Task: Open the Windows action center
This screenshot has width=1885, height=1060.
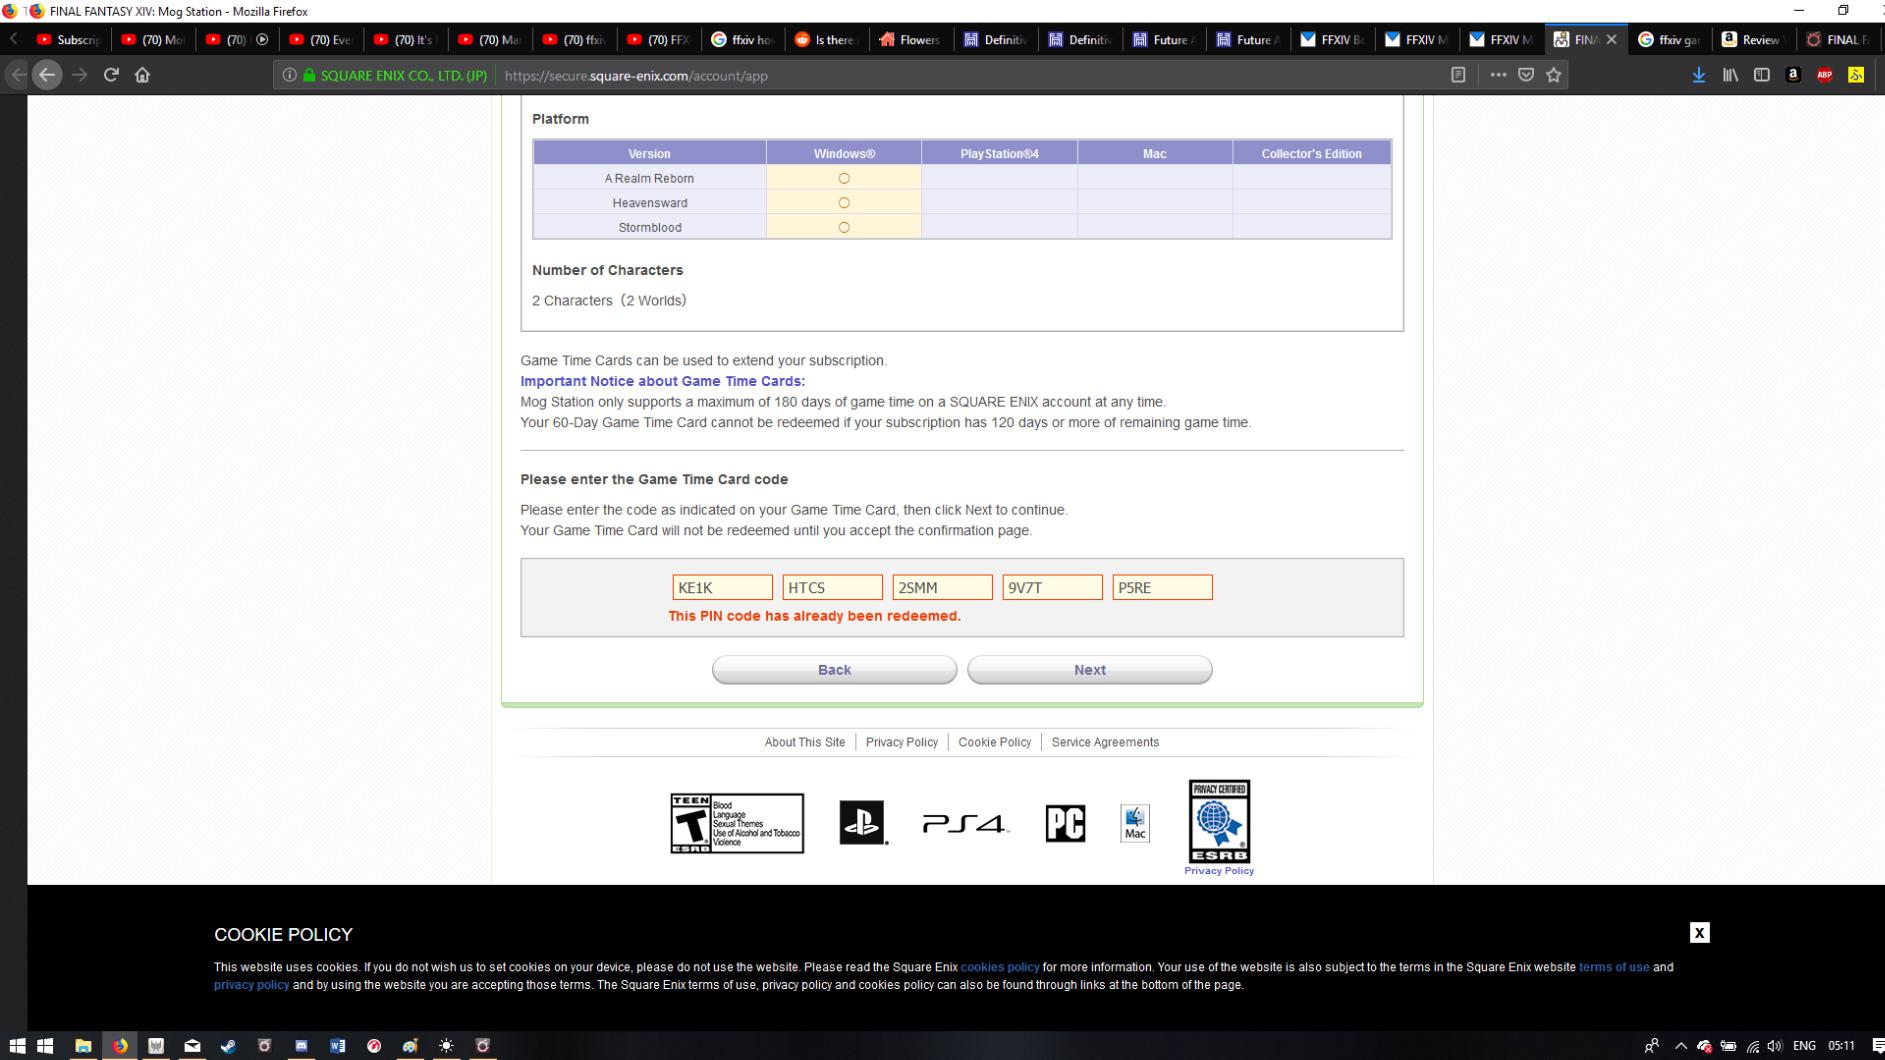Action: coord(1876,1046)
